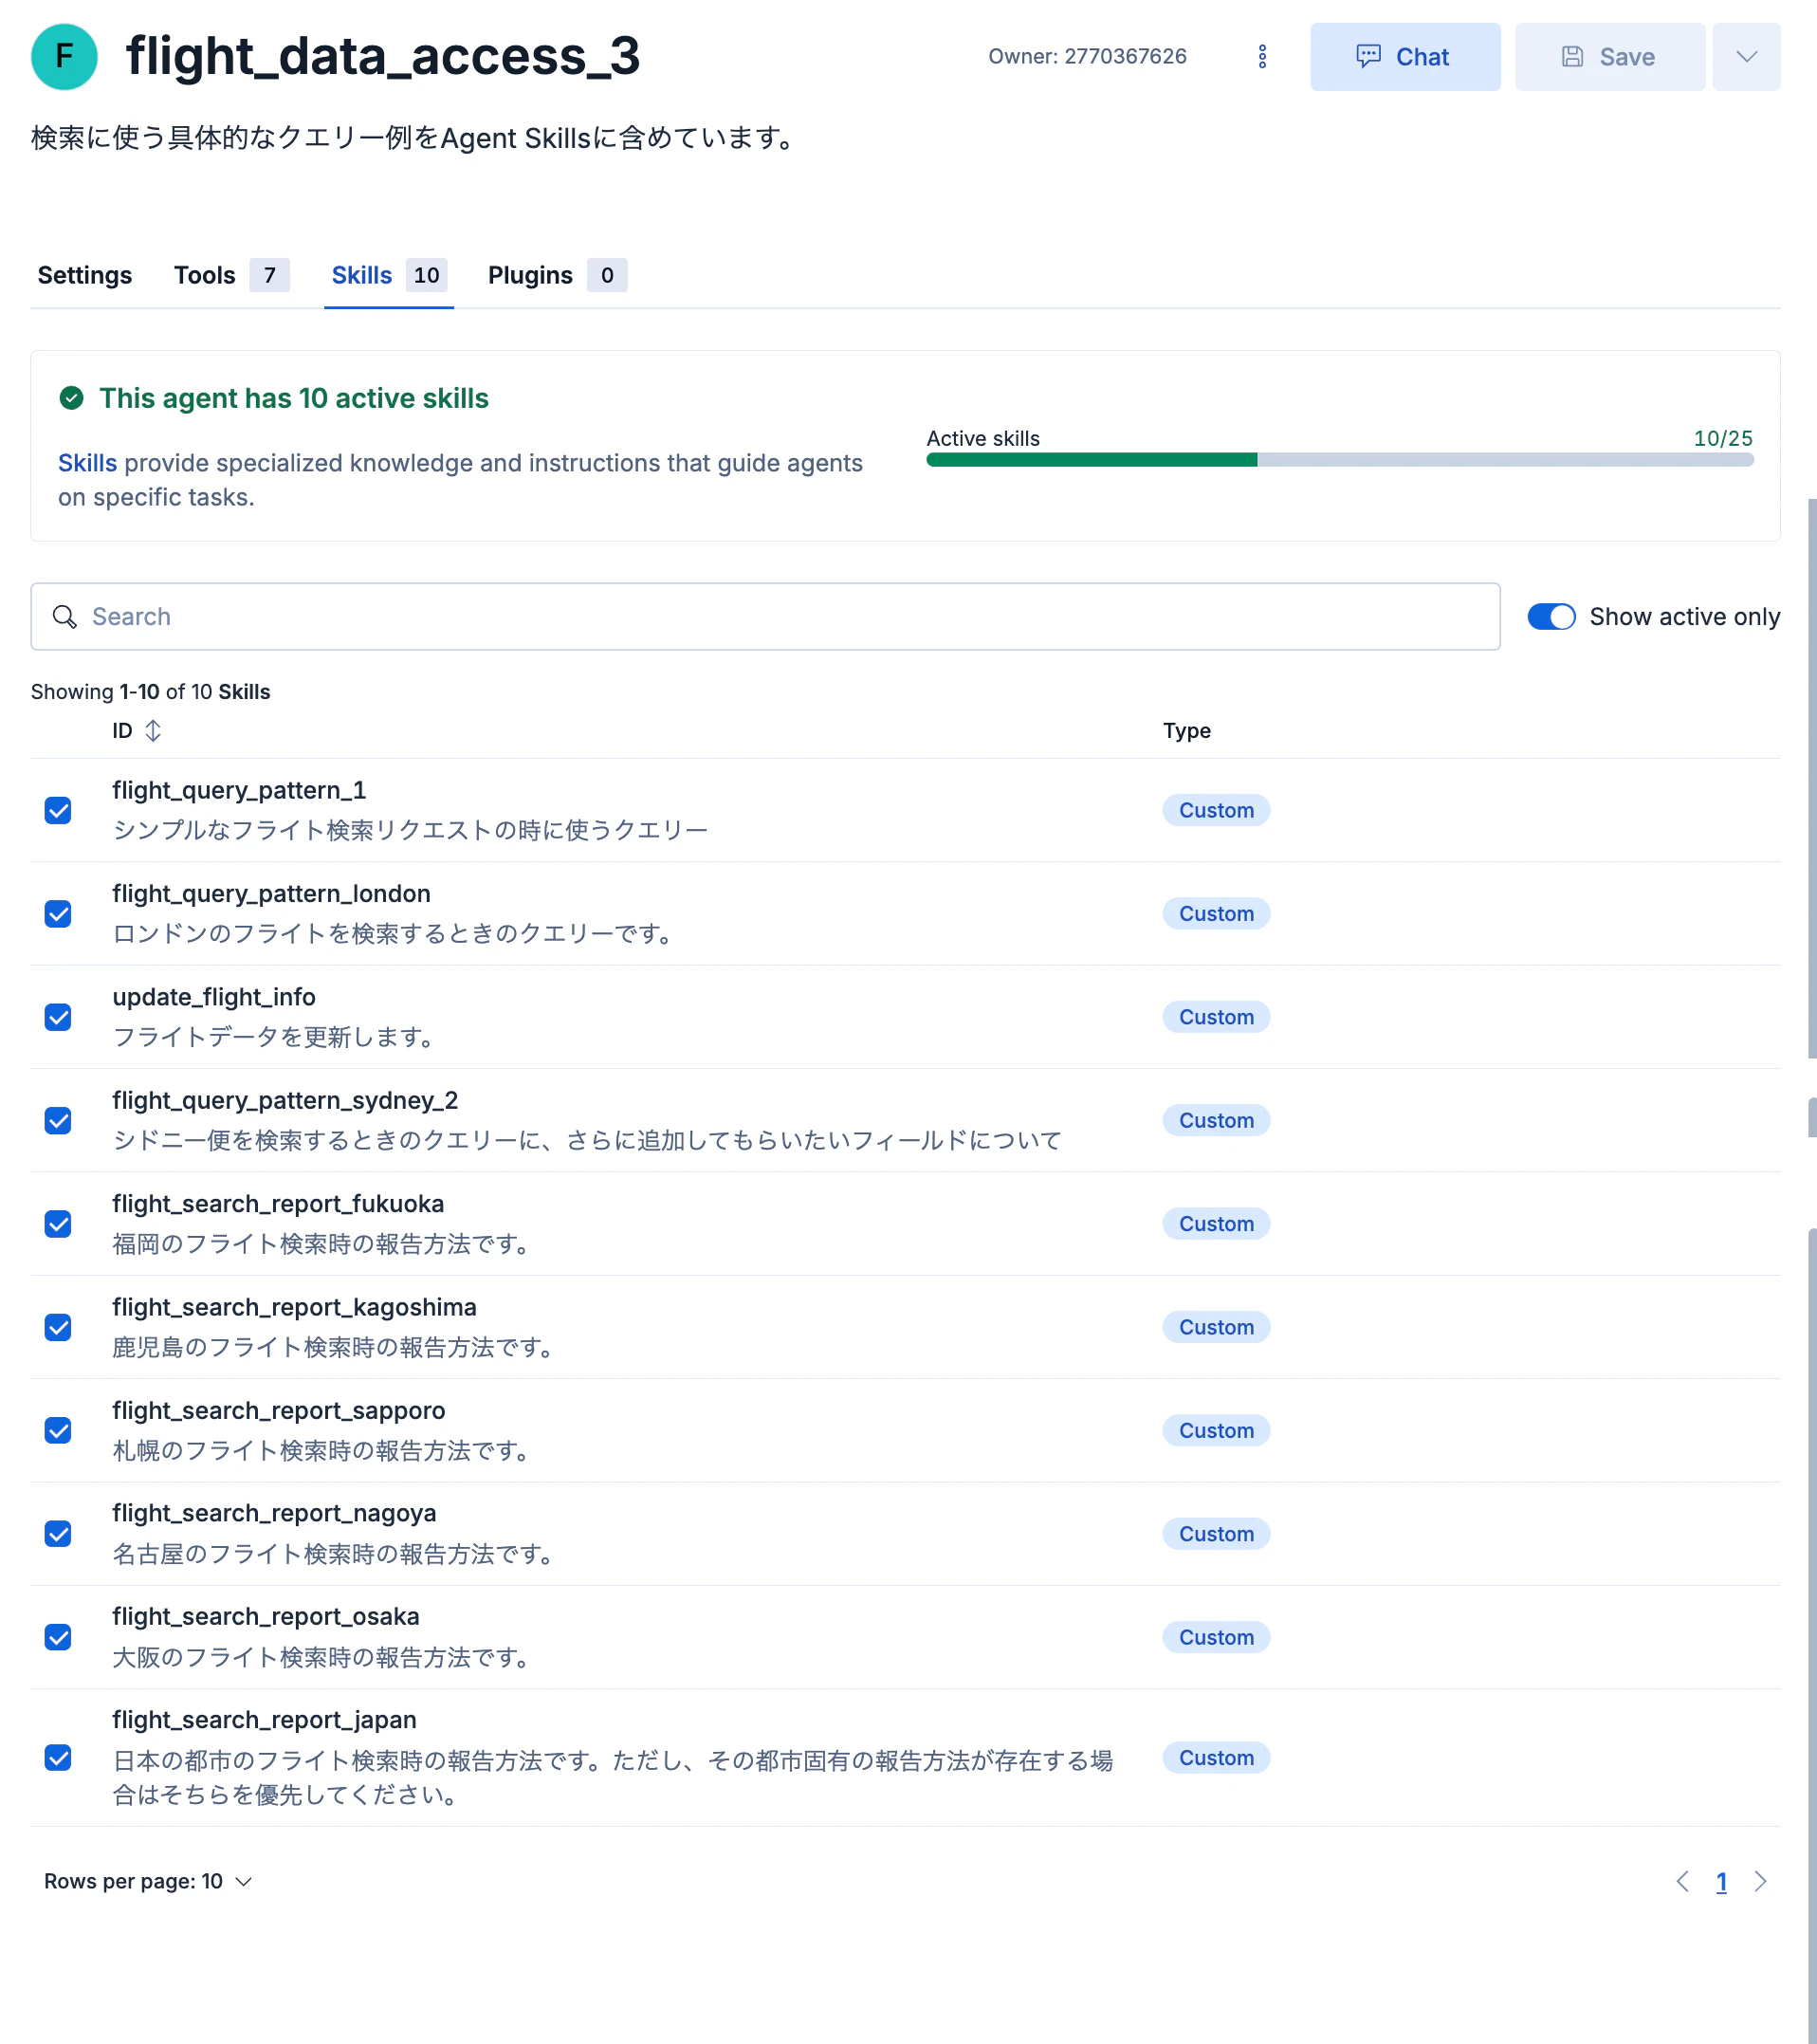
Task: Click the Save button
Action: point(1609,57)
